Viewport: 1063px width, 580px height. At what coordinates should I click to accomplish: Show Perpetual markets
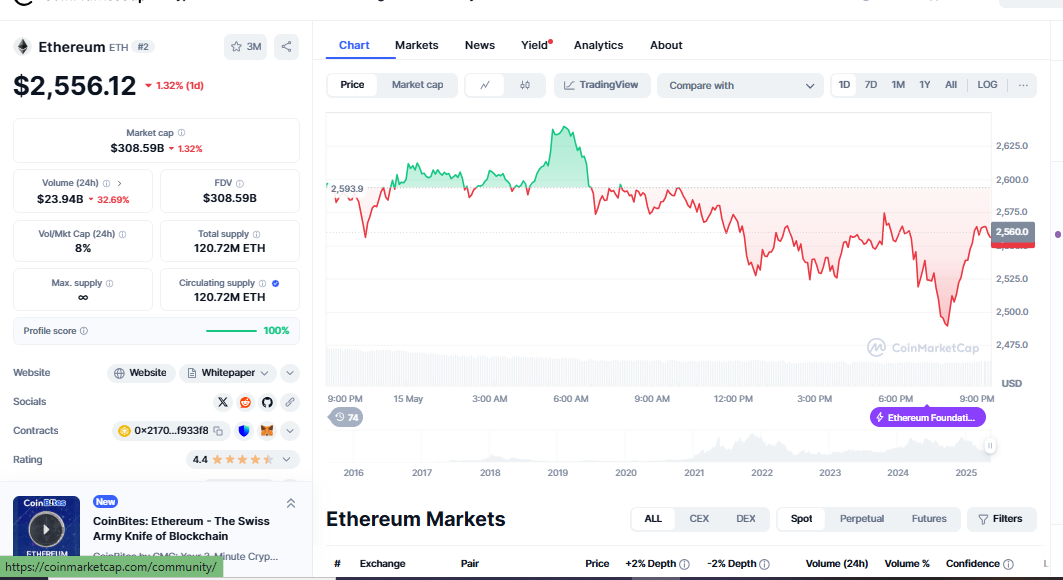point(862,519)
